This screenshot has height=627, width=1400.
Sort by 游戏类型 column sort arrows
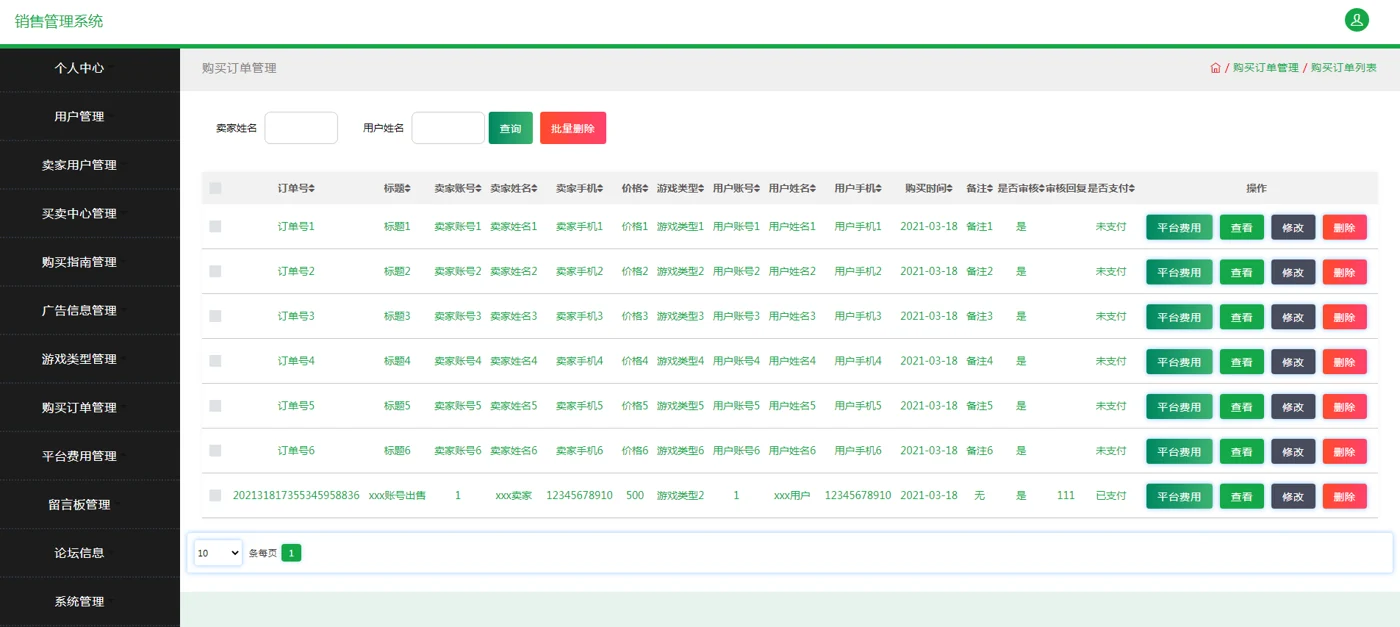coord(701,188)
